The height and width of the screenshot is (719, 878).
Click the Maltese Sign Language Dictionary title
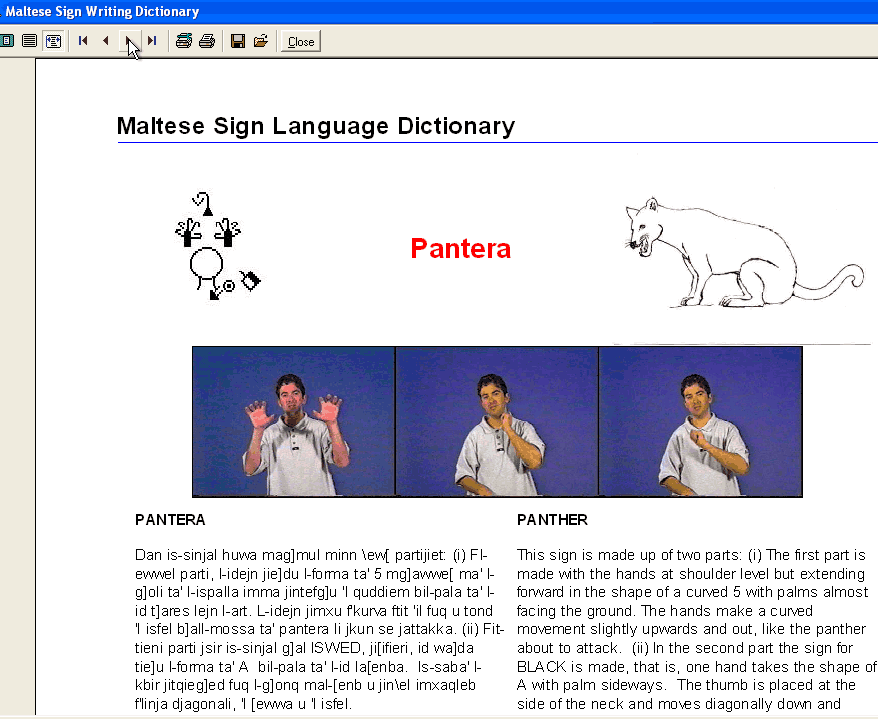click(316, 126)
